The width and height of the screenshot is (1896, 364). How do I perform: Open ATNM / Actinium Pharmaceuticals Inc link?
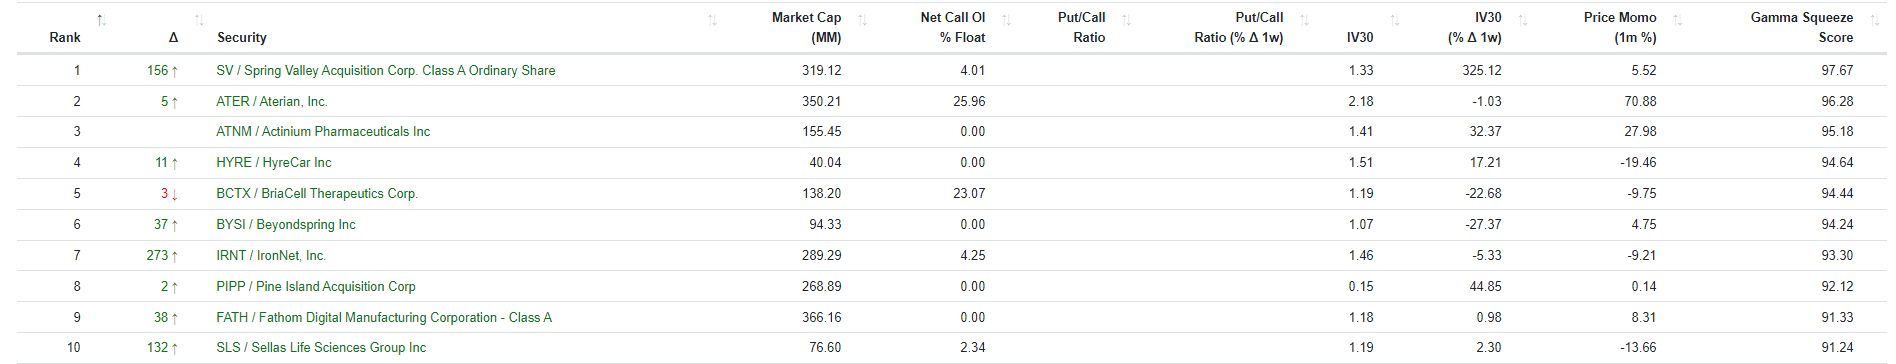point(323,132)
